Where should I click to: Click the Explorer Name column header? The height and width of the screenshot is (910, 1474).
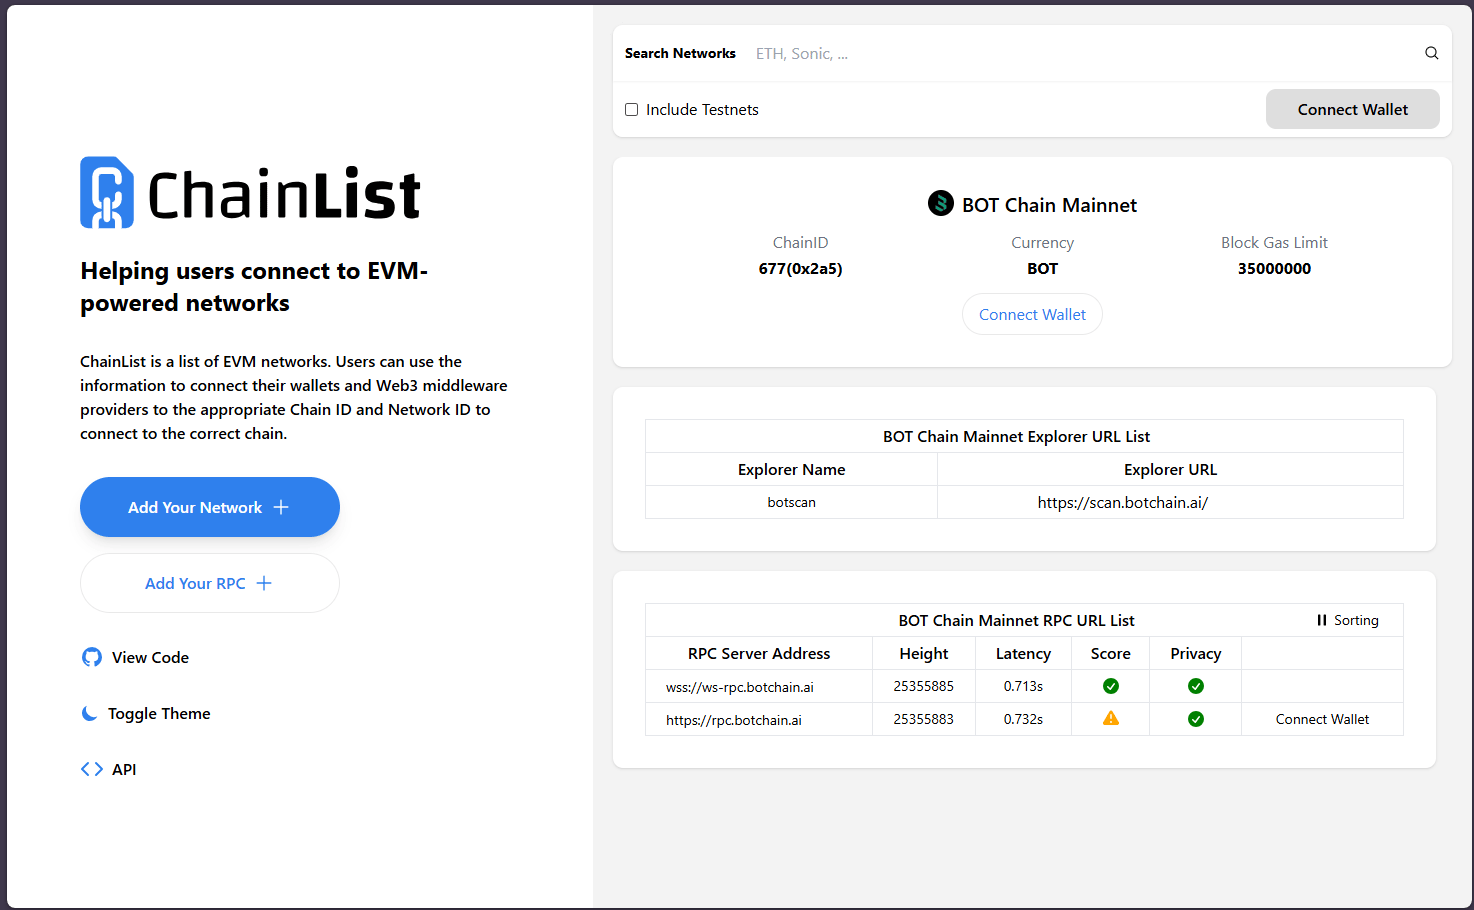click(791, 469)
